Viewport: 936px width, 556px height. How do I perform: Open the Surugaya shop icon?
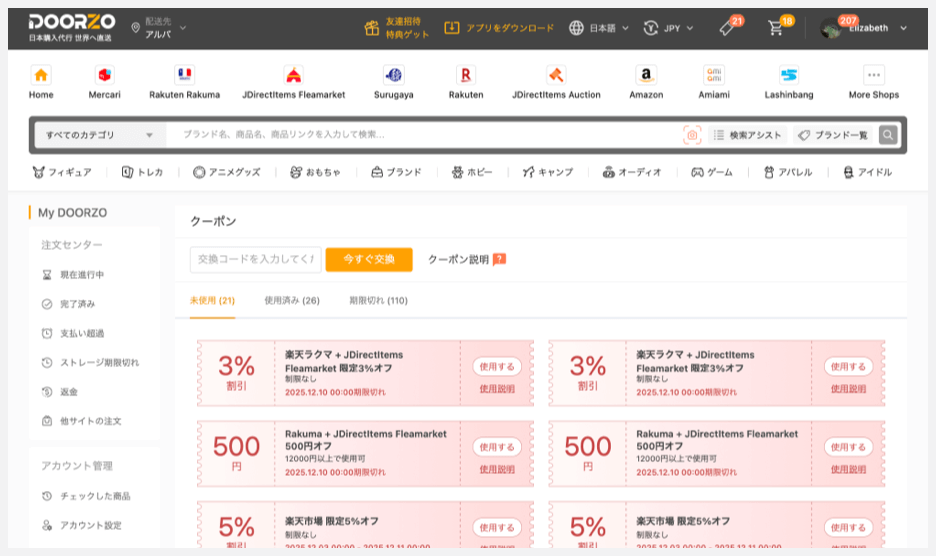coord(393,75)
